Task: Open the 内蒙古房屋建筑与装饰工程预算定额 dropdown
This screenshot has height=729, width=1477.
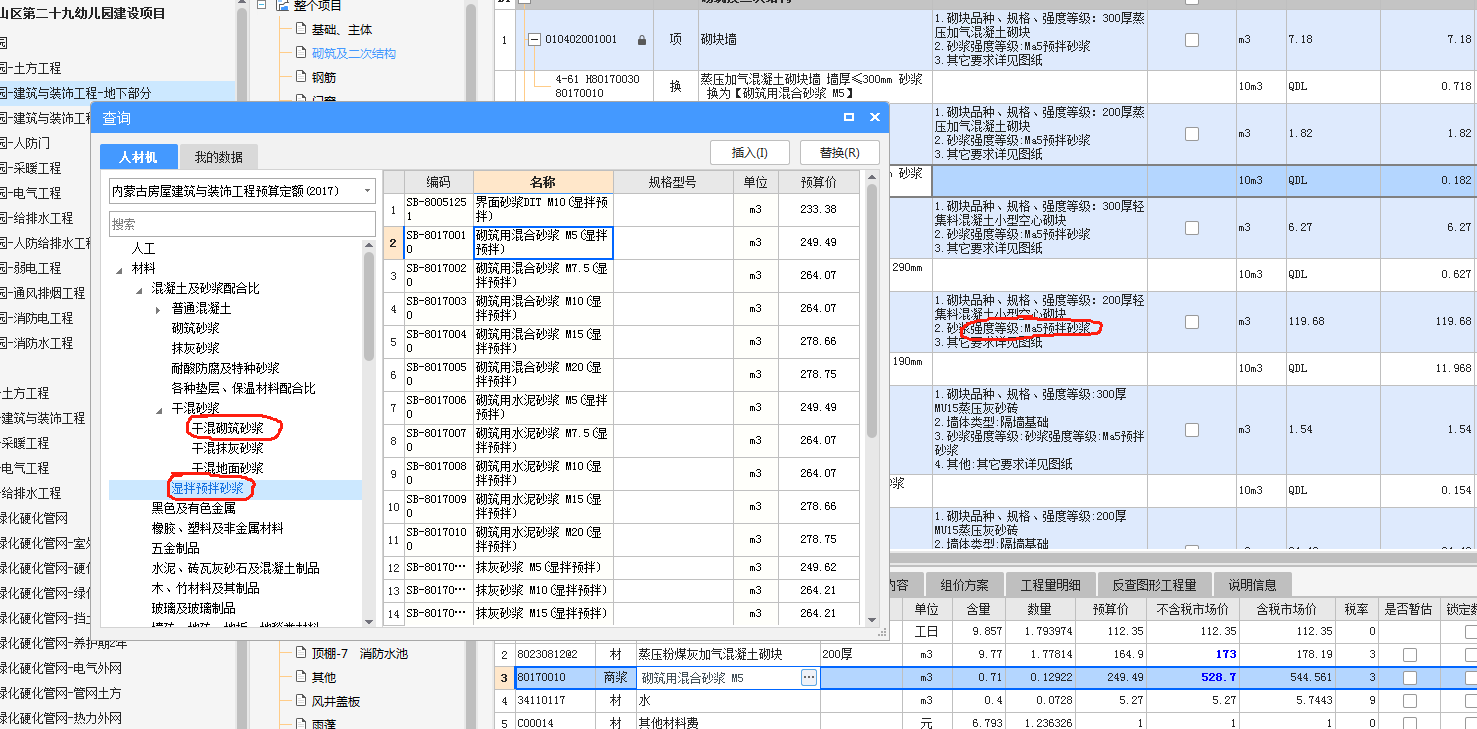Action: coord(367,190)
